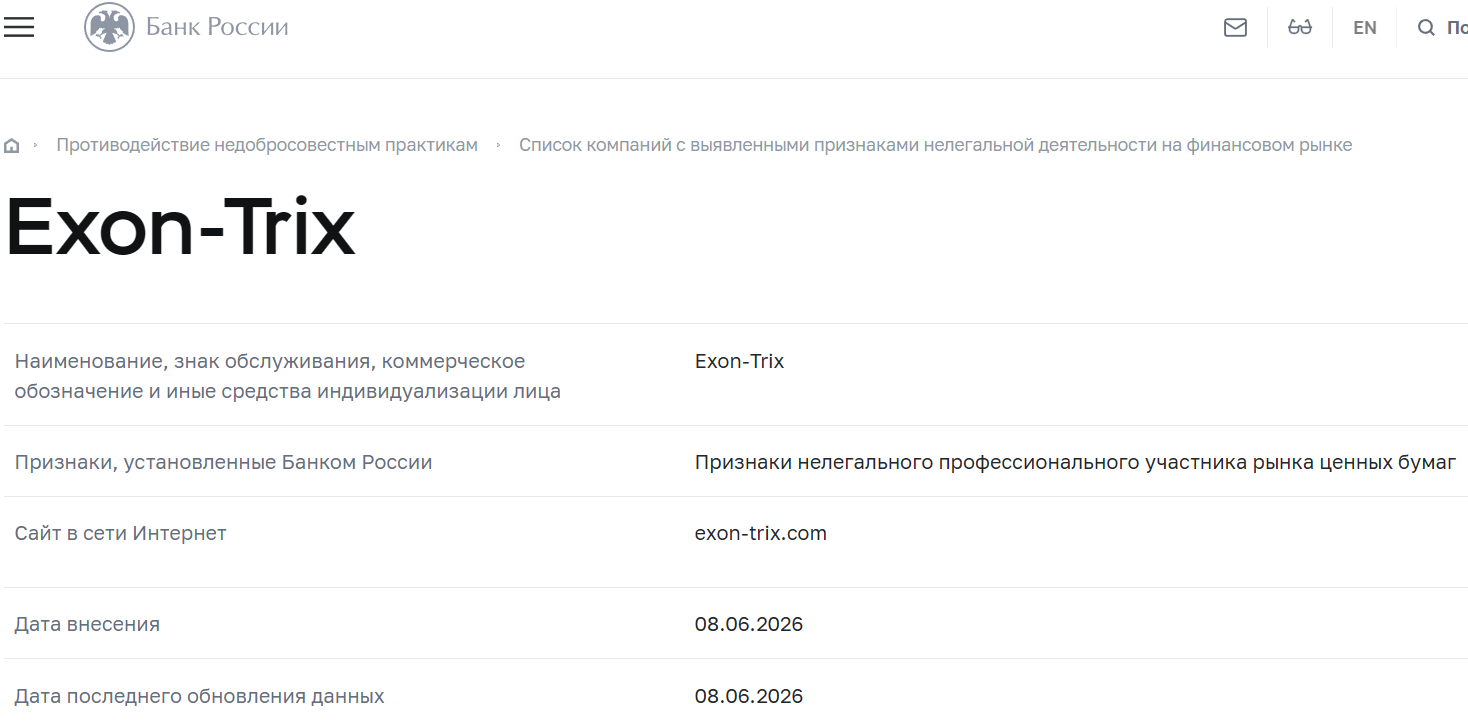The height and width of the screenshot is (727, 1468).
Task: Toggle the glasses accessibility version icon
Action: tap(1299, 28)
